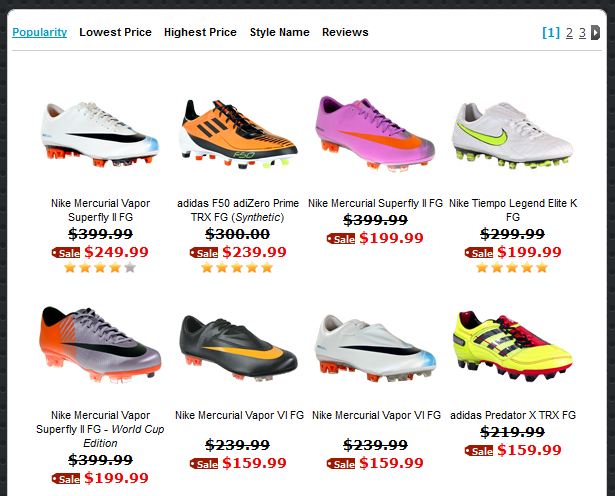The height and width of the screenshot is (496, 615).
Task: Open adidas F50 adiZero Prime TRX FG link
Action: click(238, 210)
